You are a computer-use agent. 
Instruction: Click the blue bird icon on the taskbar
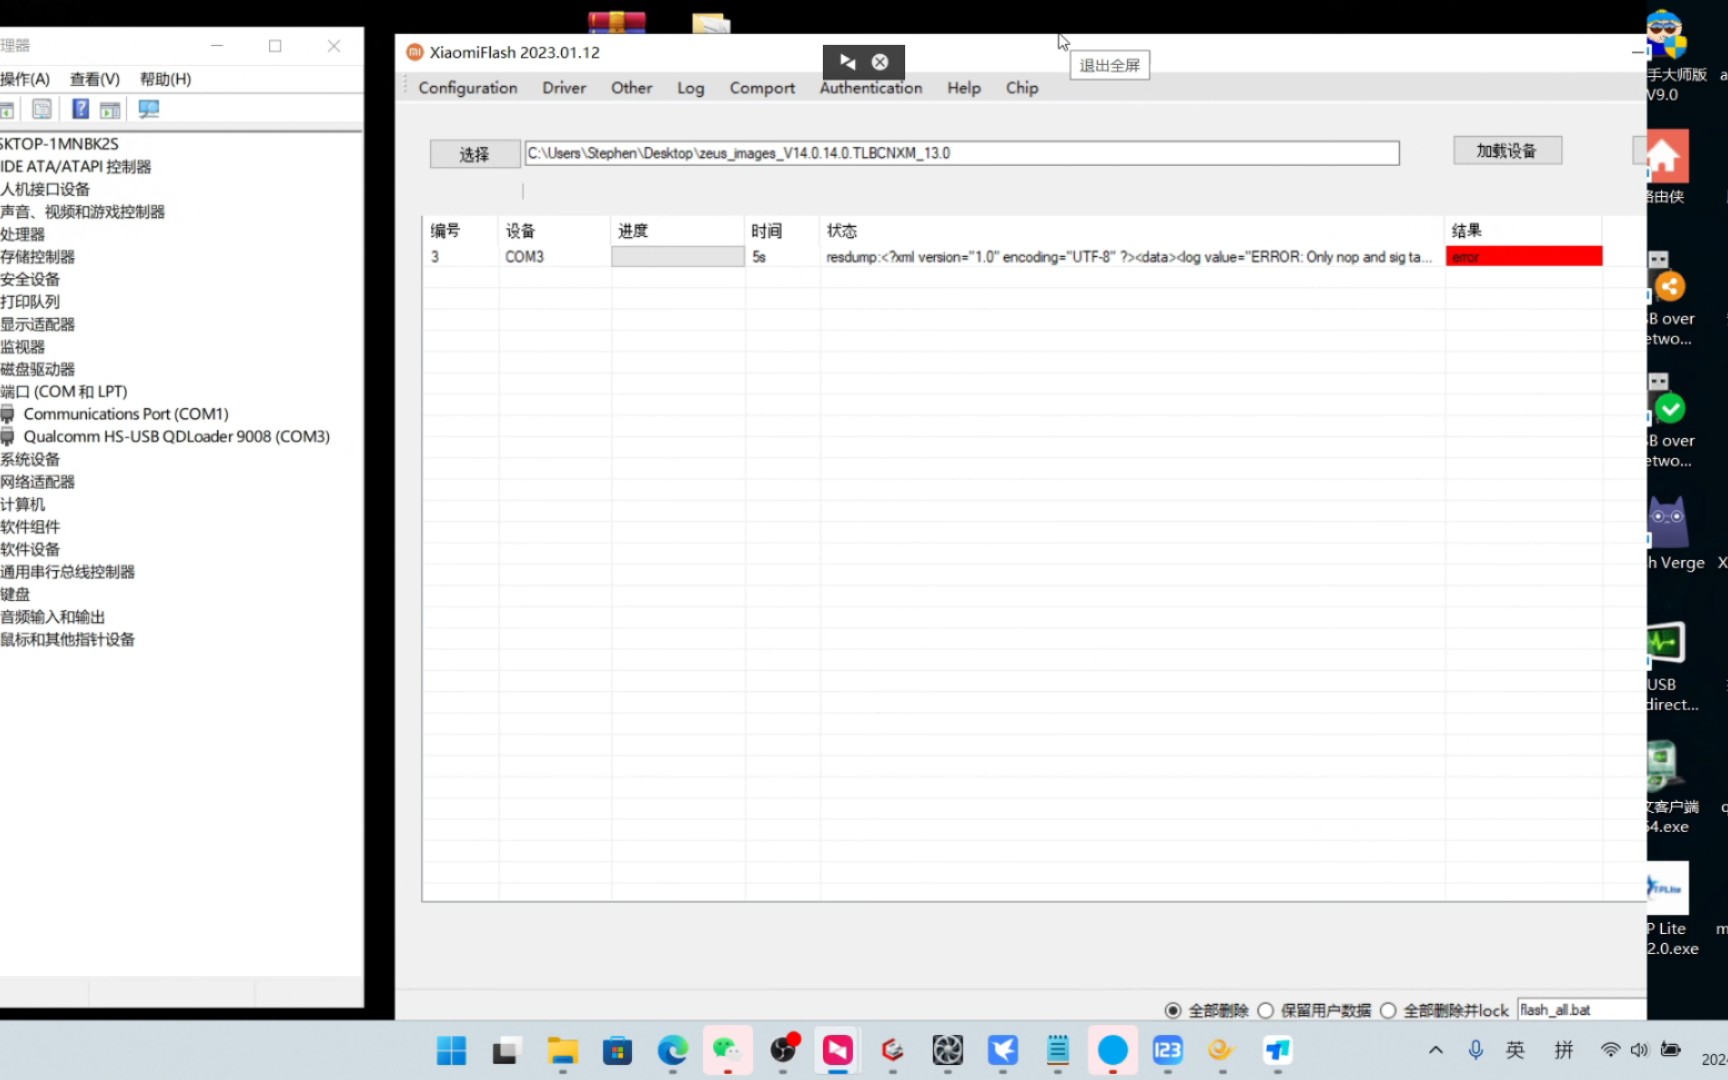pyautogui.click(x=1003, y=1050)
